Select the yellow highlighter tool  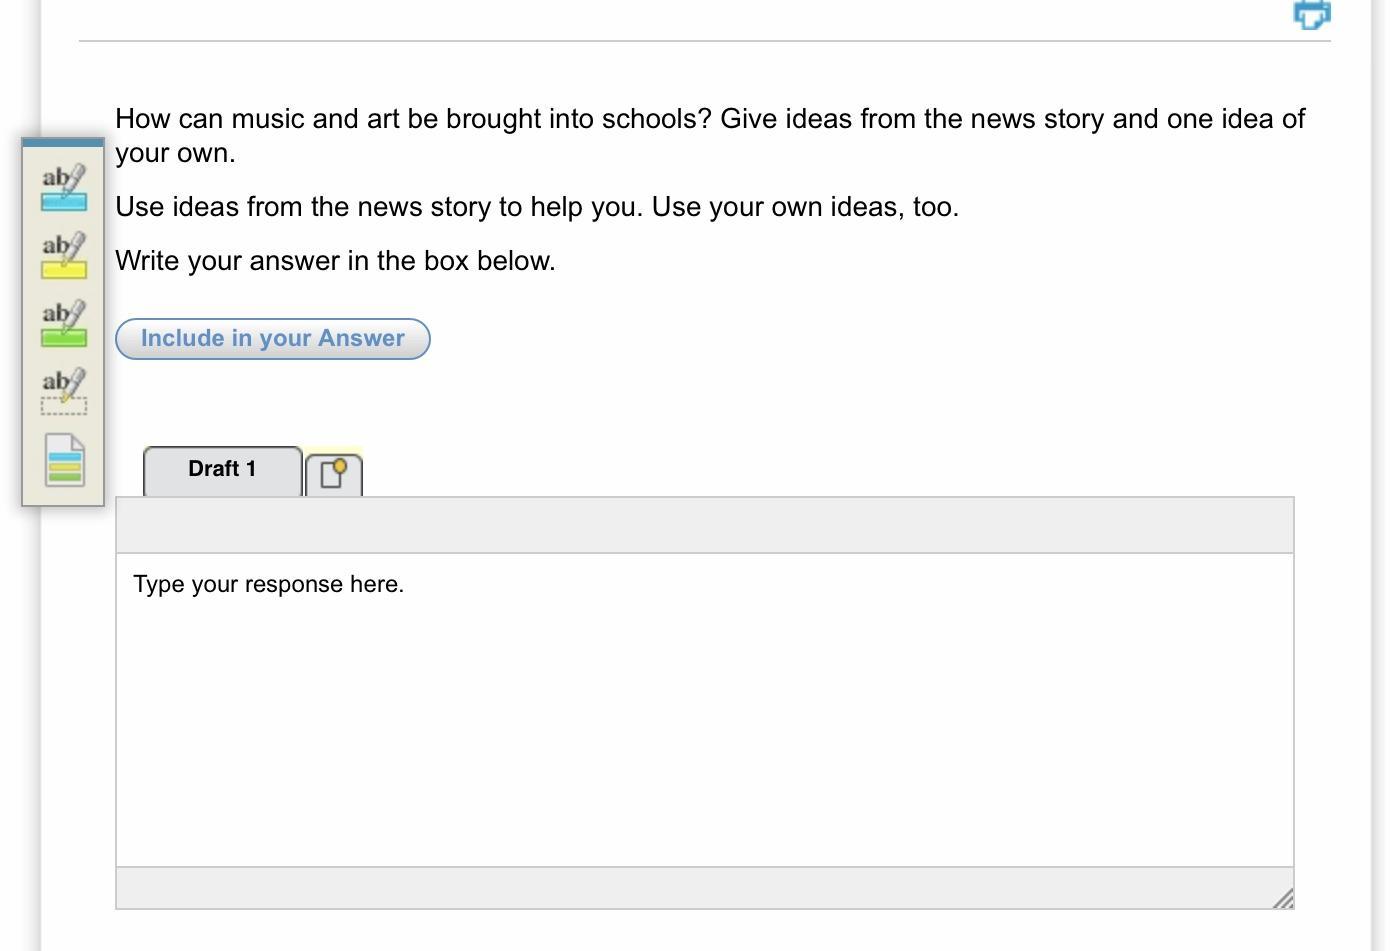pos(63,253)
